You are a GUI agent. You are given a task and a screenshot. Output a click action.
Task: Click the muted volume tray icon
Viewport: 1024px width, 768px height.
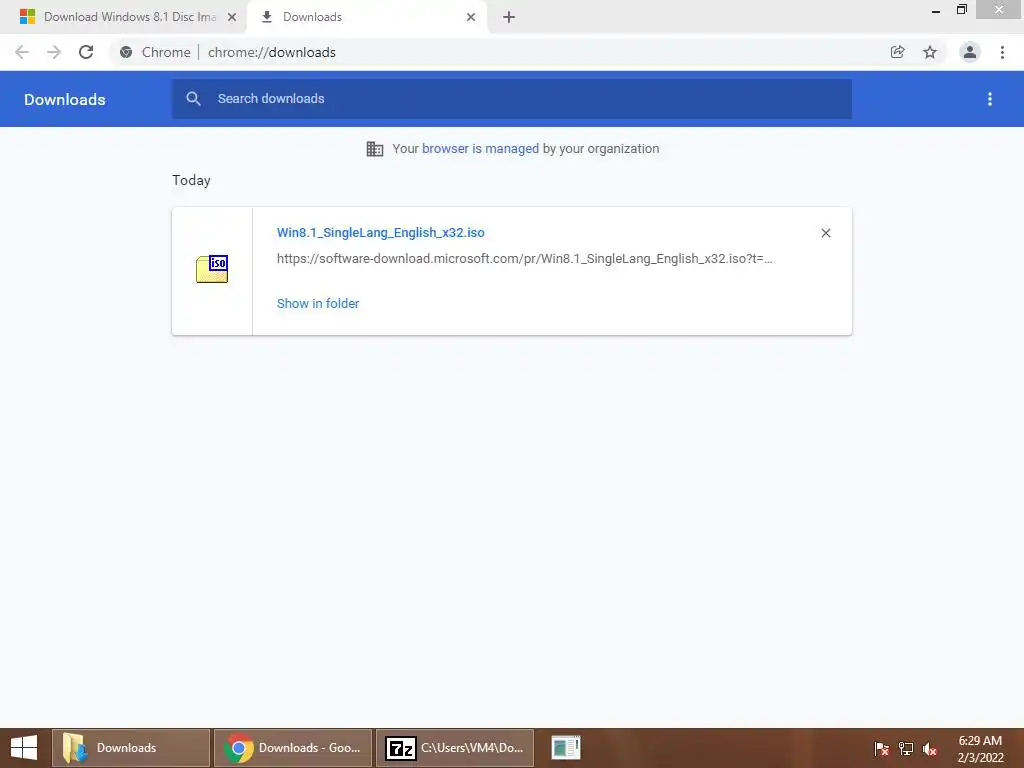tap(930, 748)
